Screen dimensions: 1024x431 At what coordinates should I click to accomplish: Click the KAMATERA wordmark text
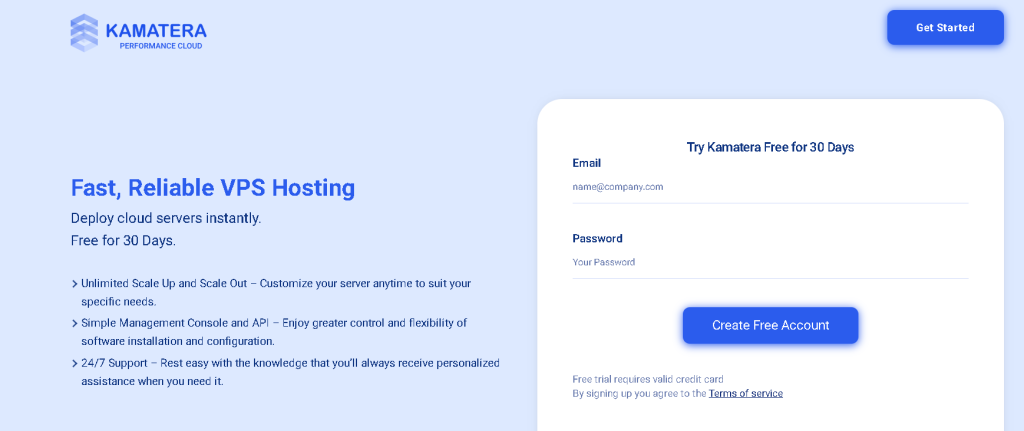point(156,29)
